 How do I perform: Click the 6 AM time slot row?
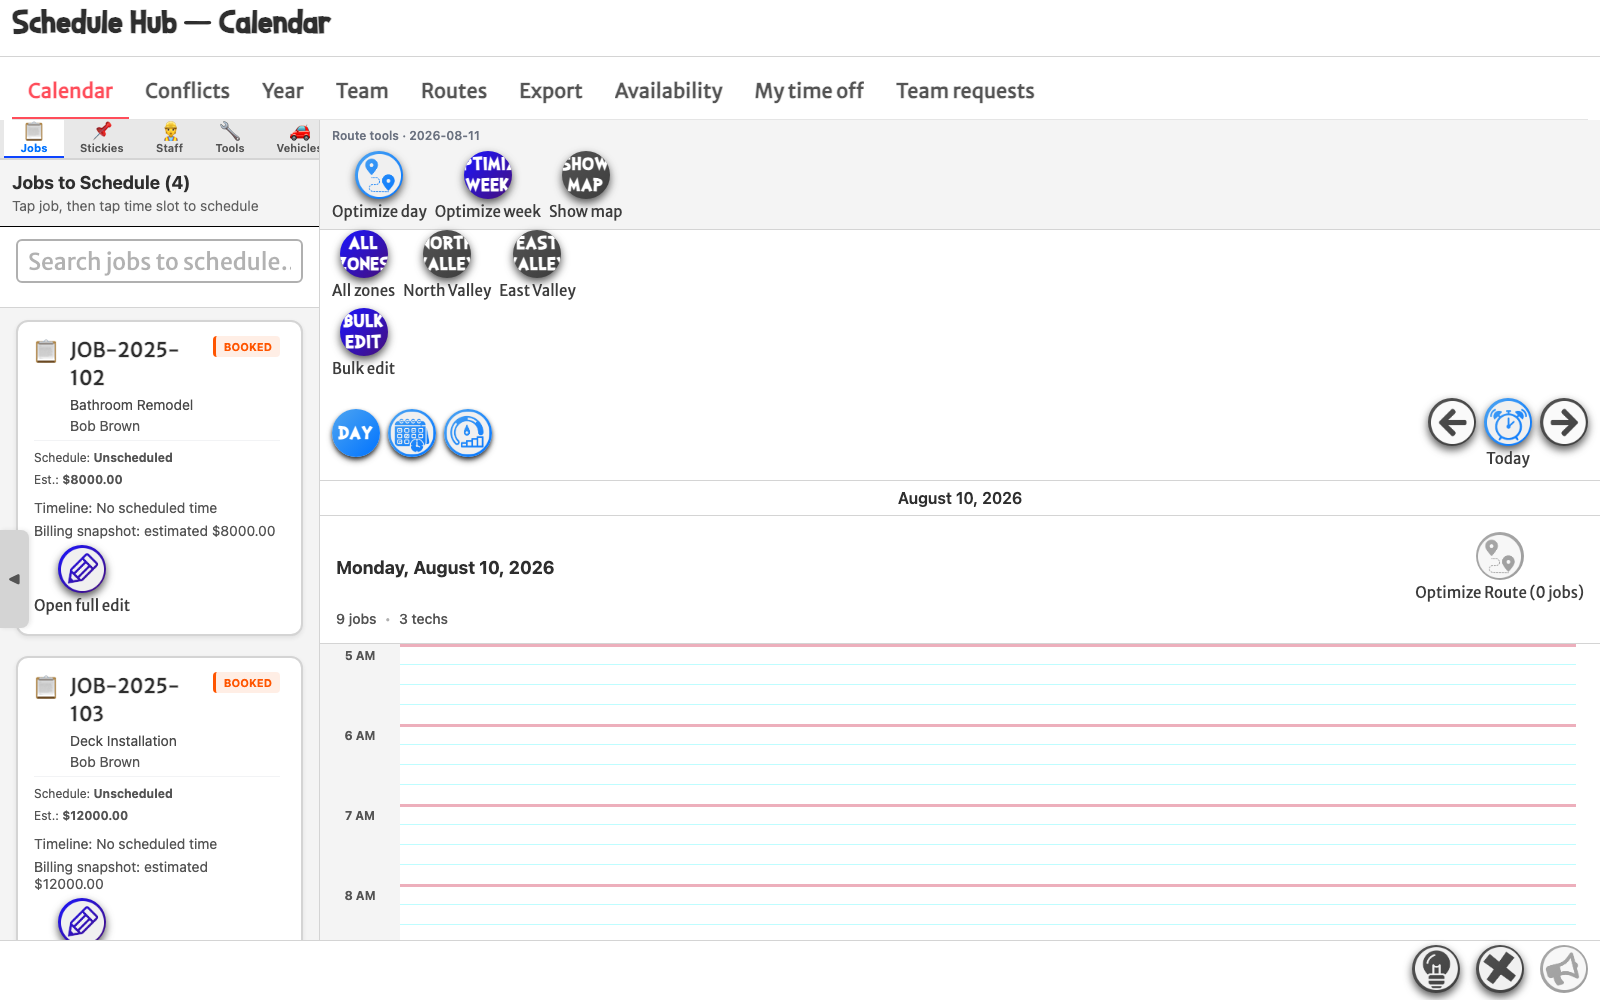pyautogui.click(x=988, y=765)
